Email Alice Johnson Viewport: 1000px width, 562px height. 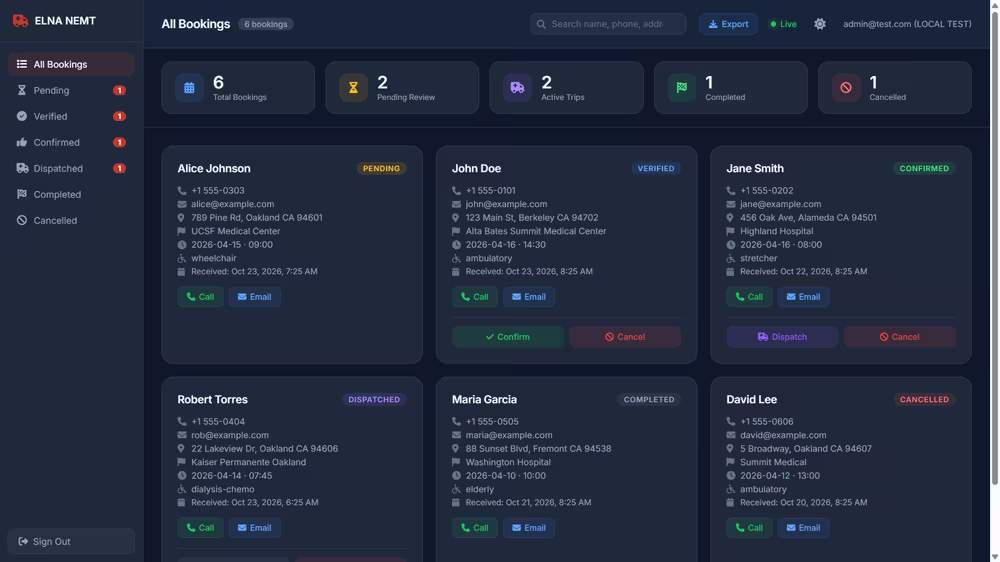click(254, 297)
